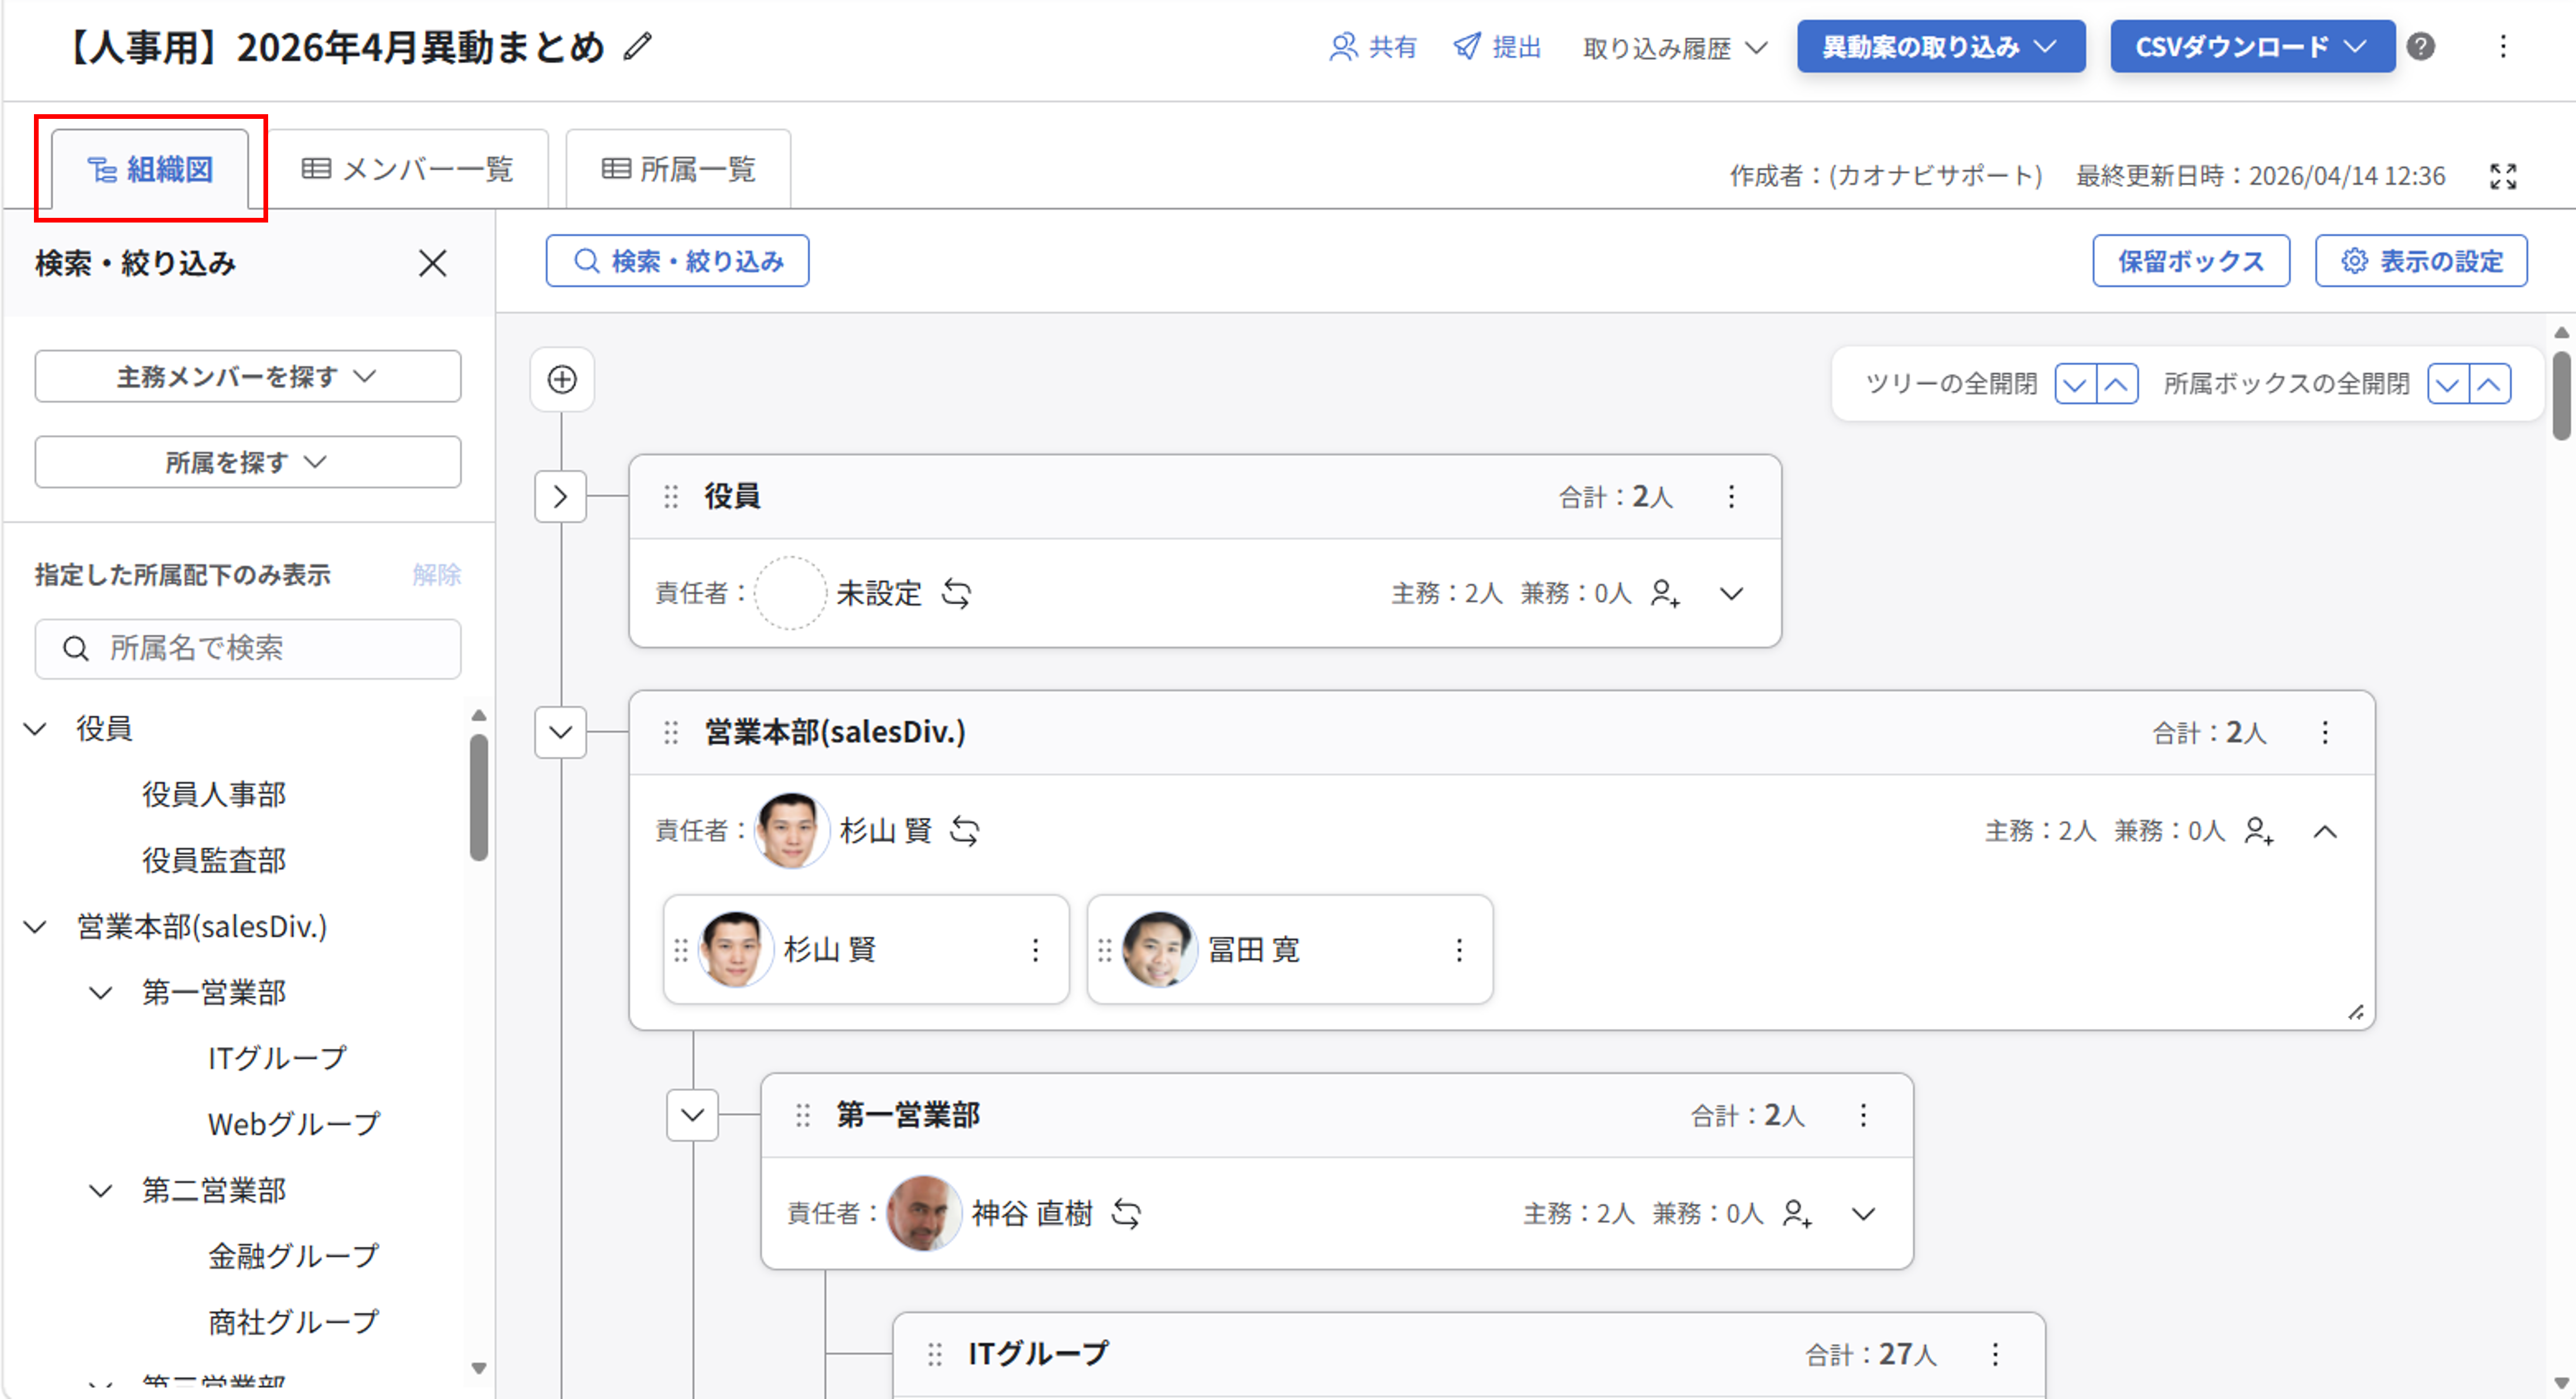Open the header's three-dot more menu

(2502, 46)
